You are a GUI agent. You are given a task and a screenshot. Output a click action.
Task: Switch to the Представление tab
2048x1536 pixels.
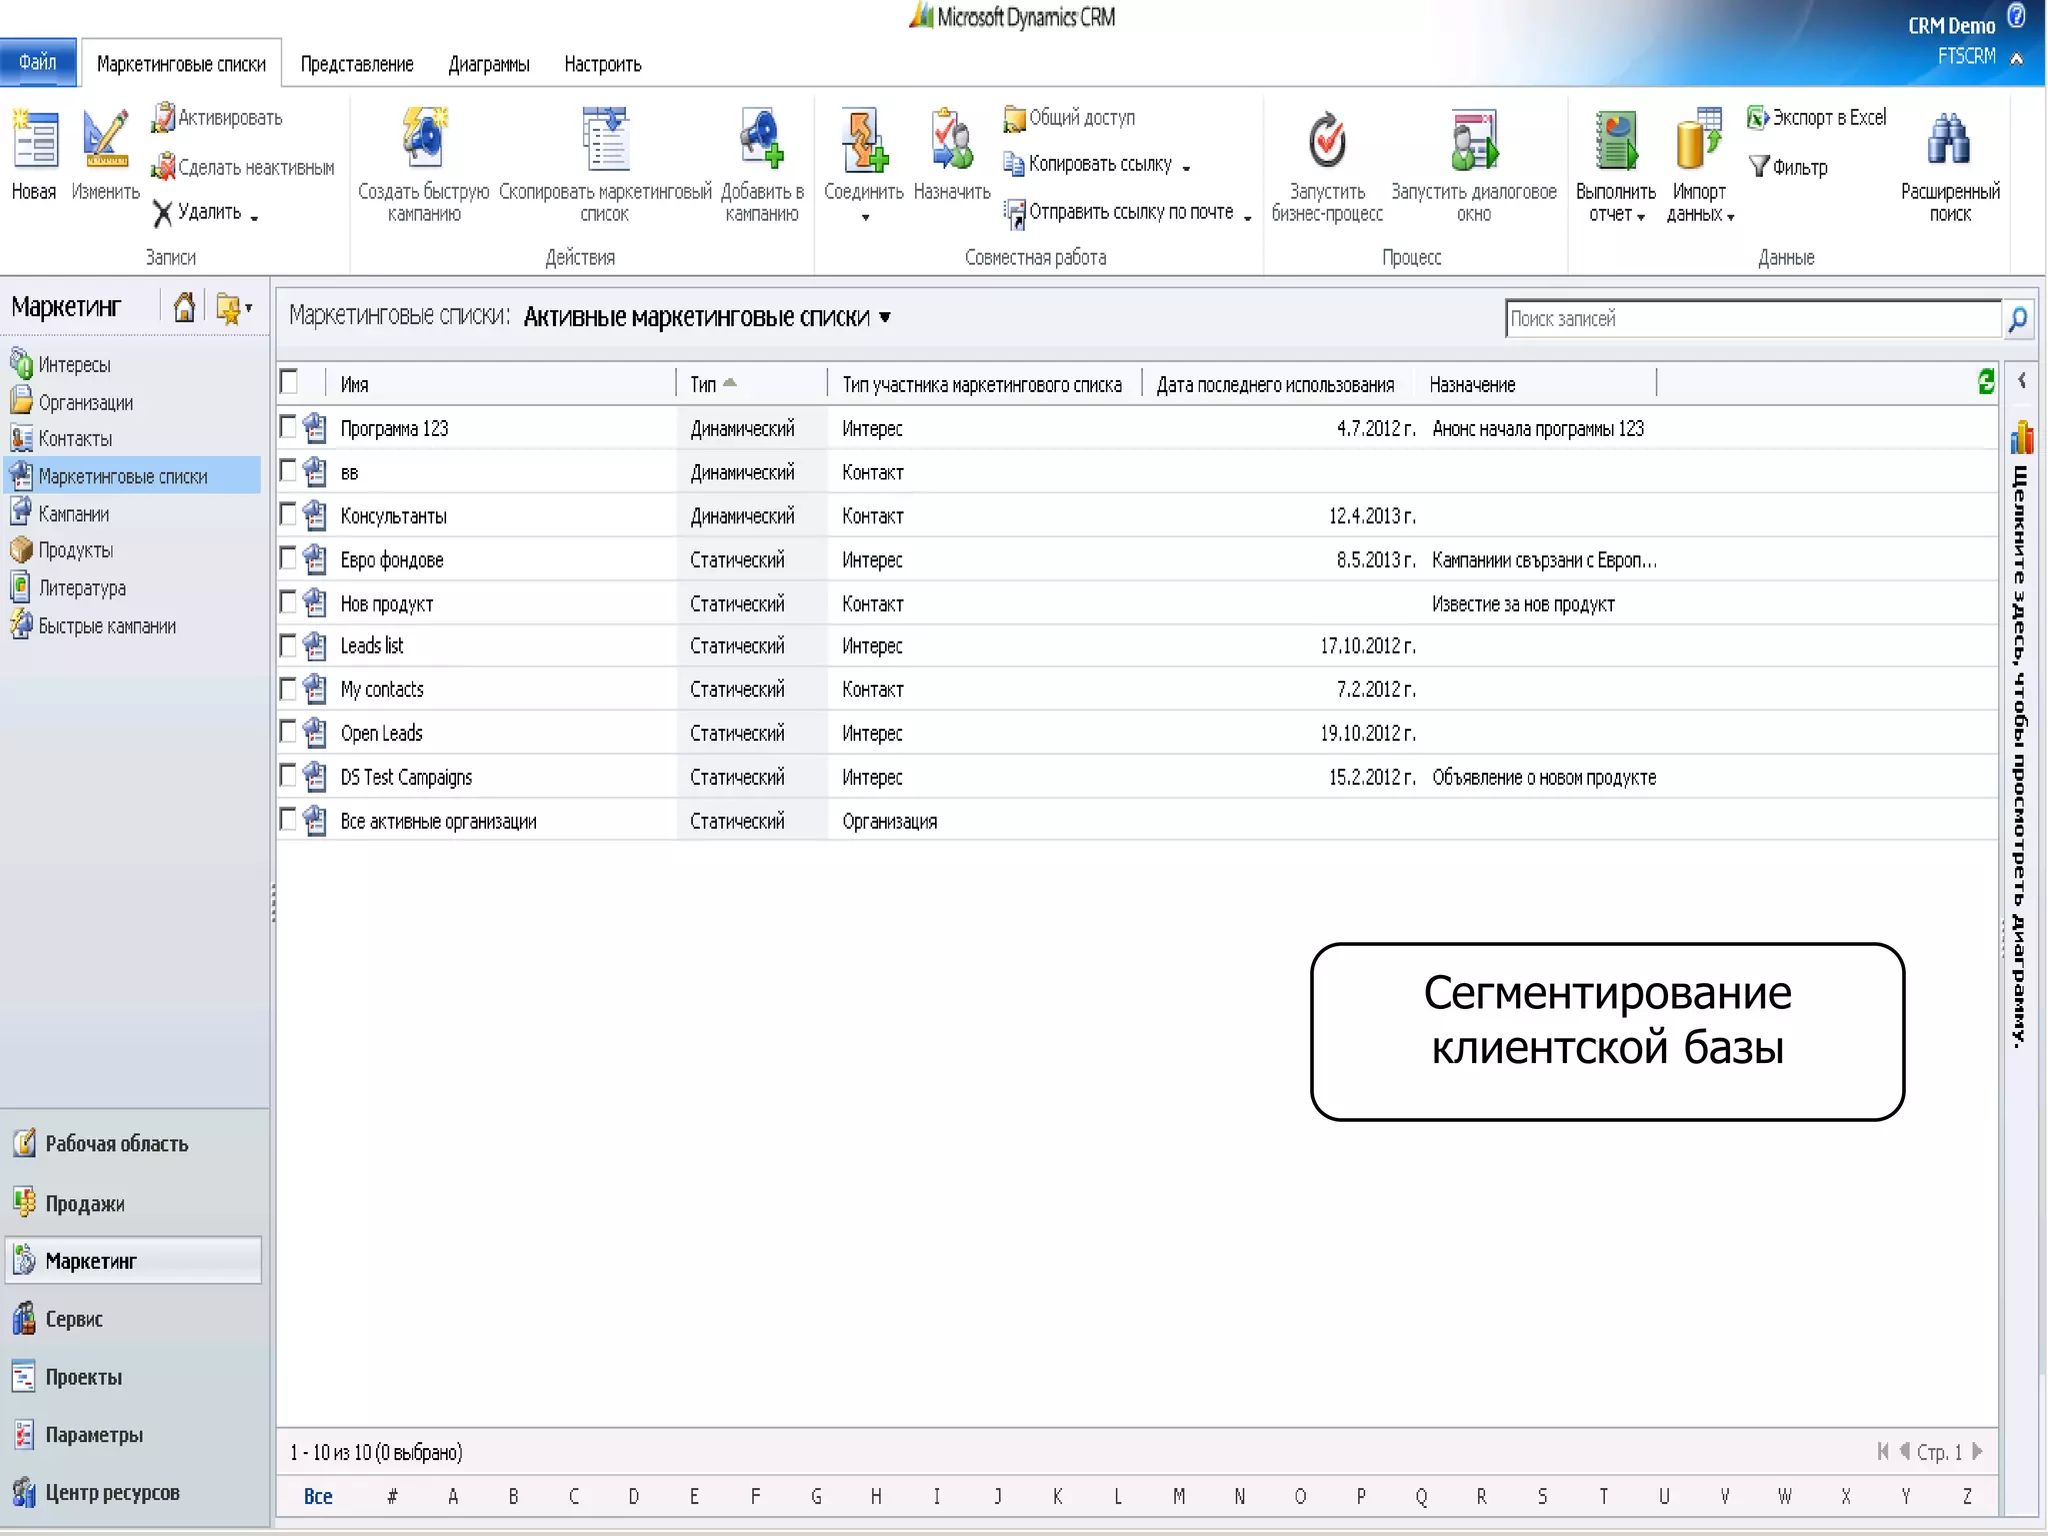pos(357,64)
